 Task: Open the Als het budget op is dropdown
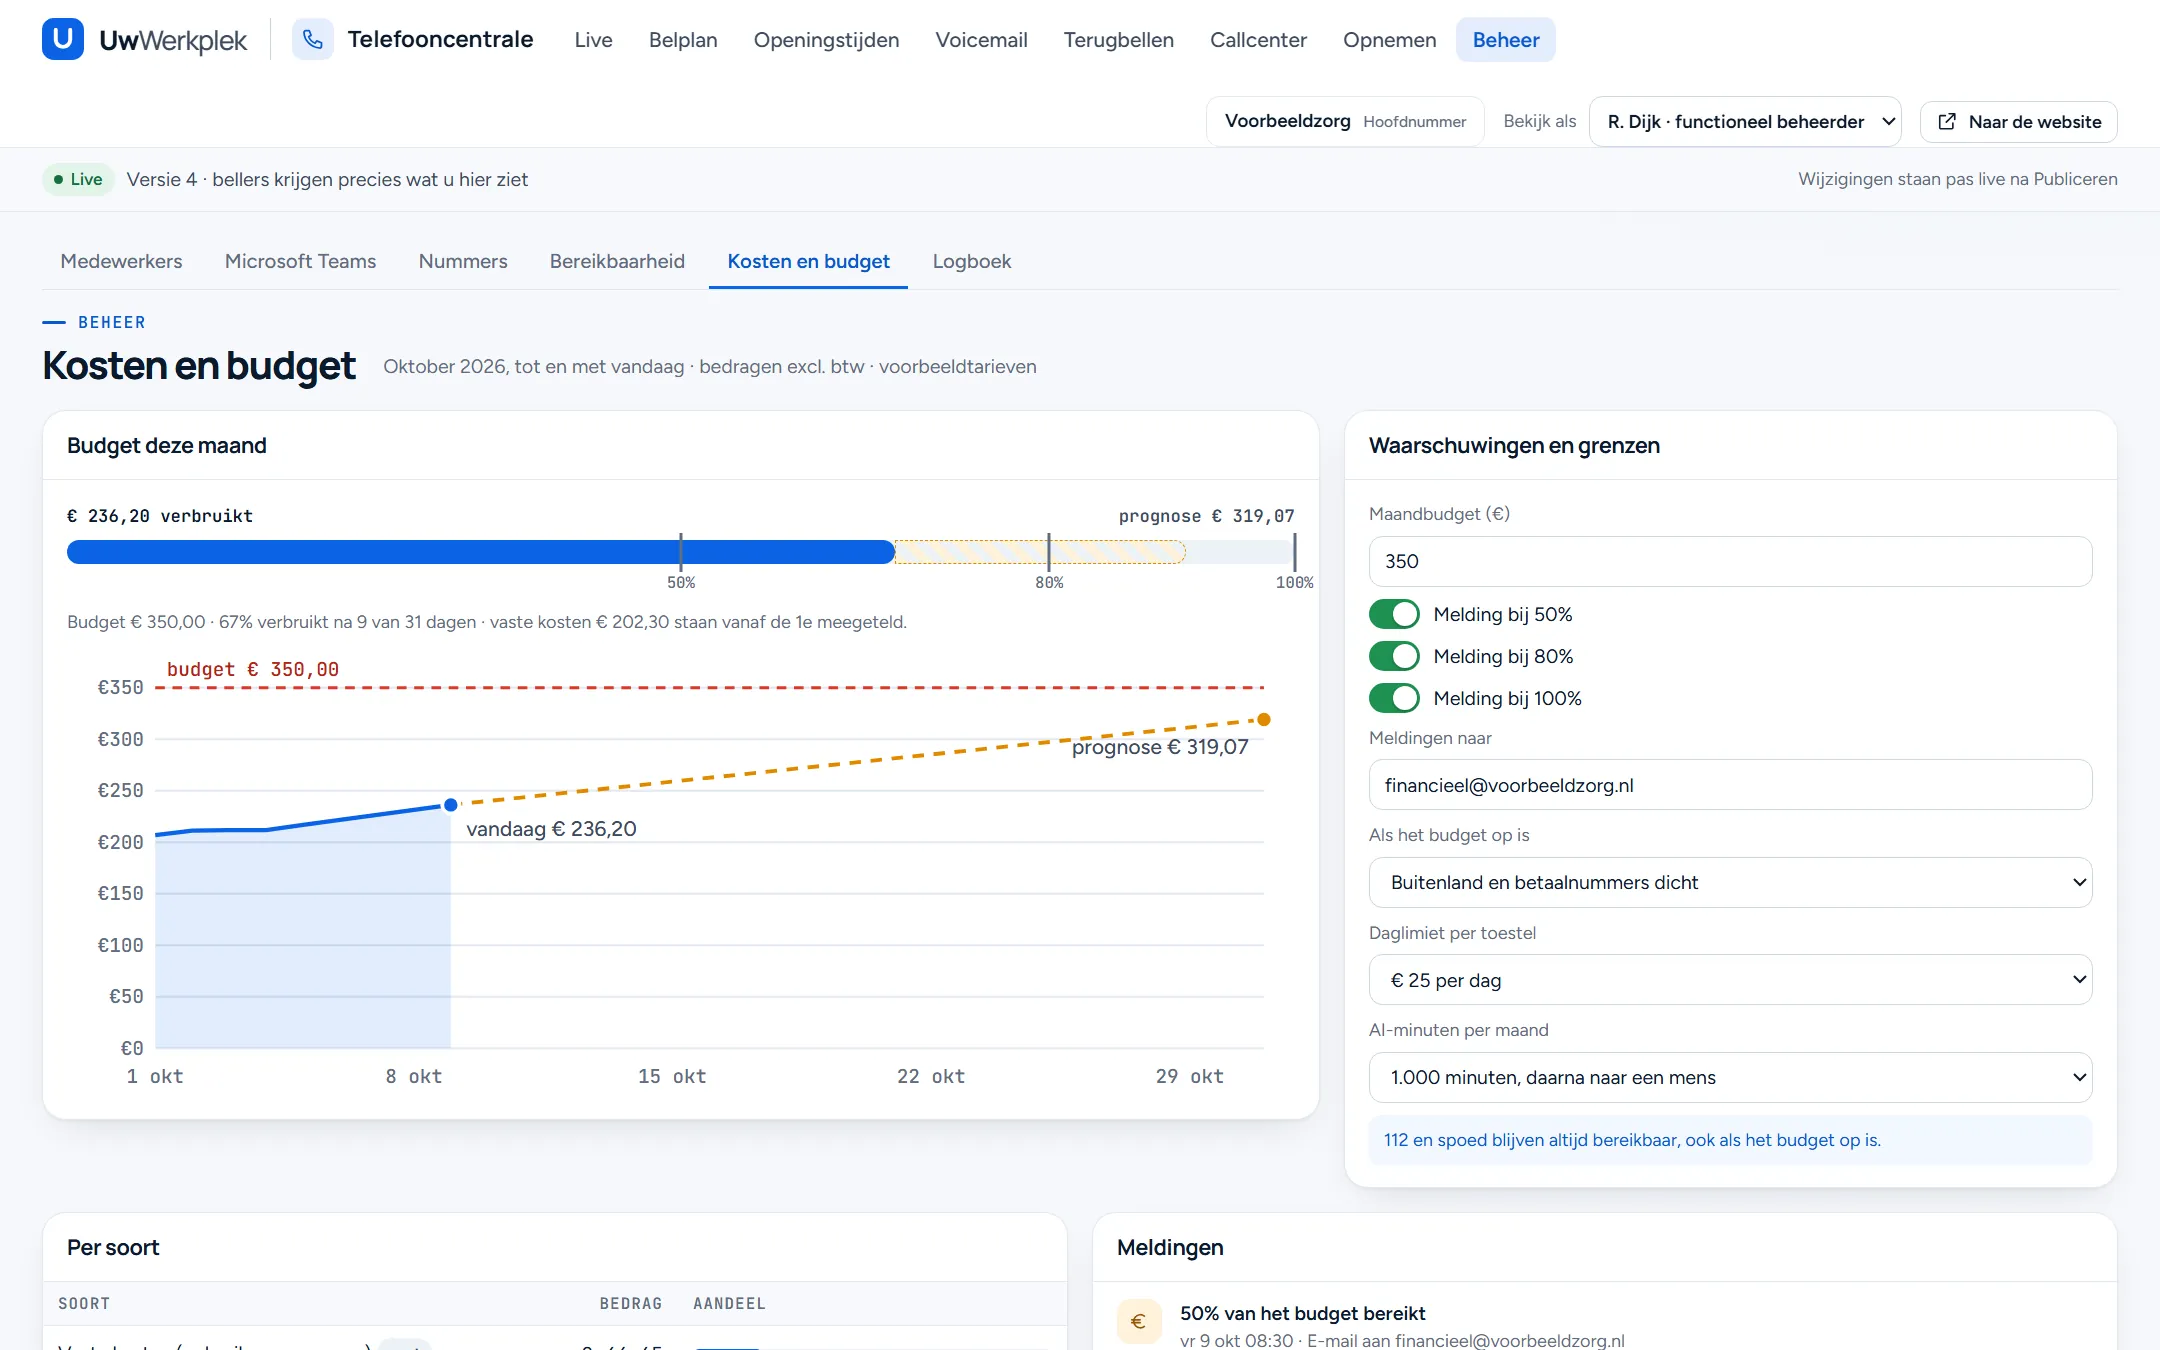1730,882
